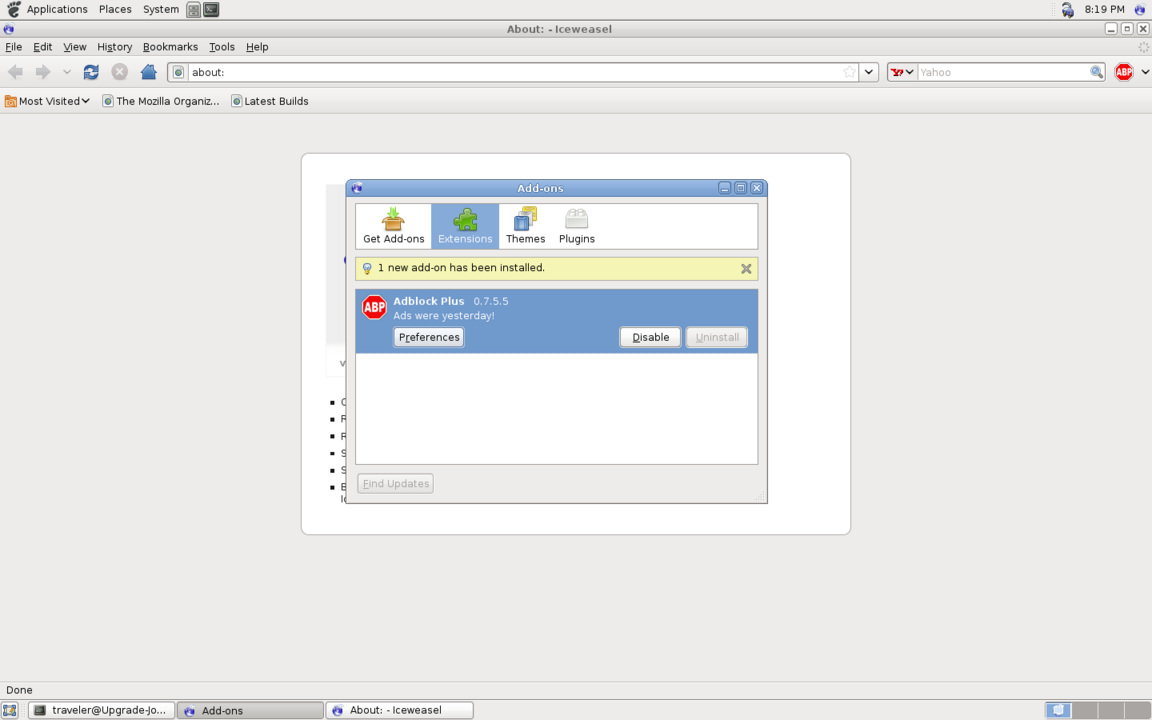Click the version number 0.7.5.5
This screenshot has width=1152, height=720.
(x=491, y=301)
